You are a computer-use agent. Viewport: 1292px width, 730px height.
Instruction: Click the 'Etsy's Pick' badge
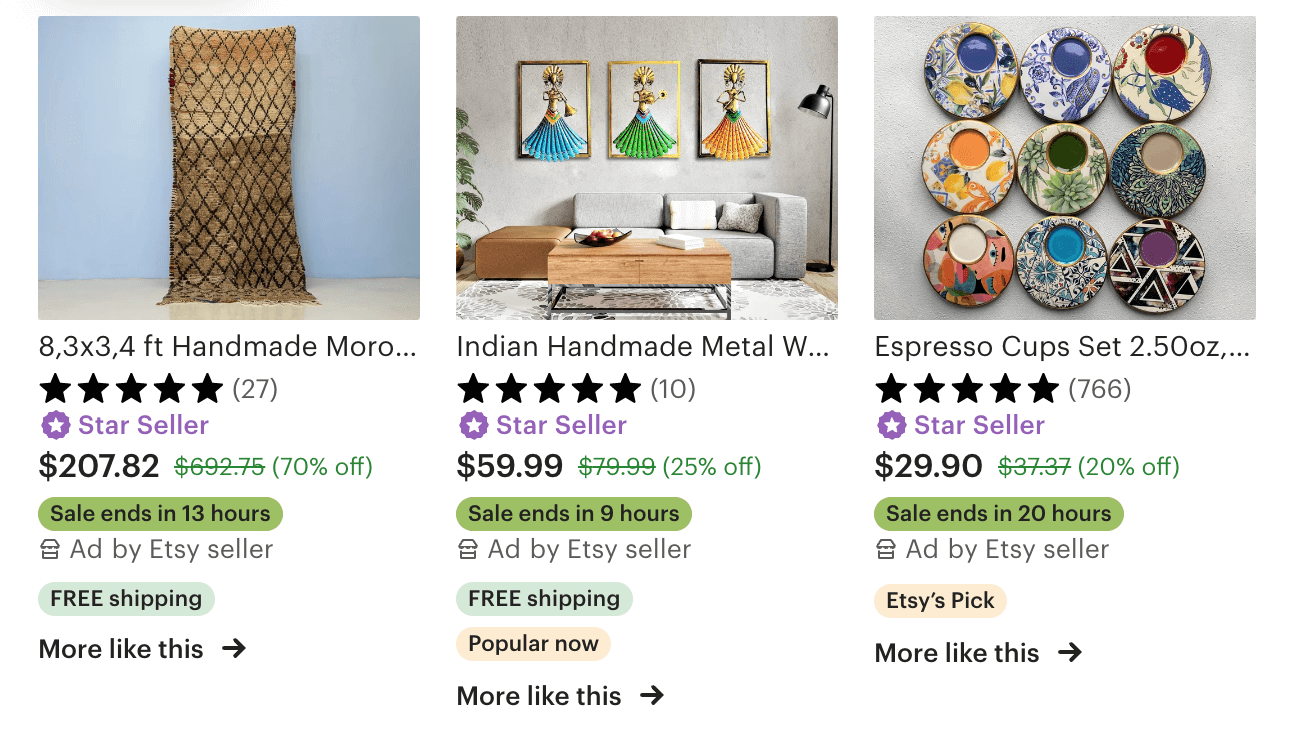click(x=940, y=600)
